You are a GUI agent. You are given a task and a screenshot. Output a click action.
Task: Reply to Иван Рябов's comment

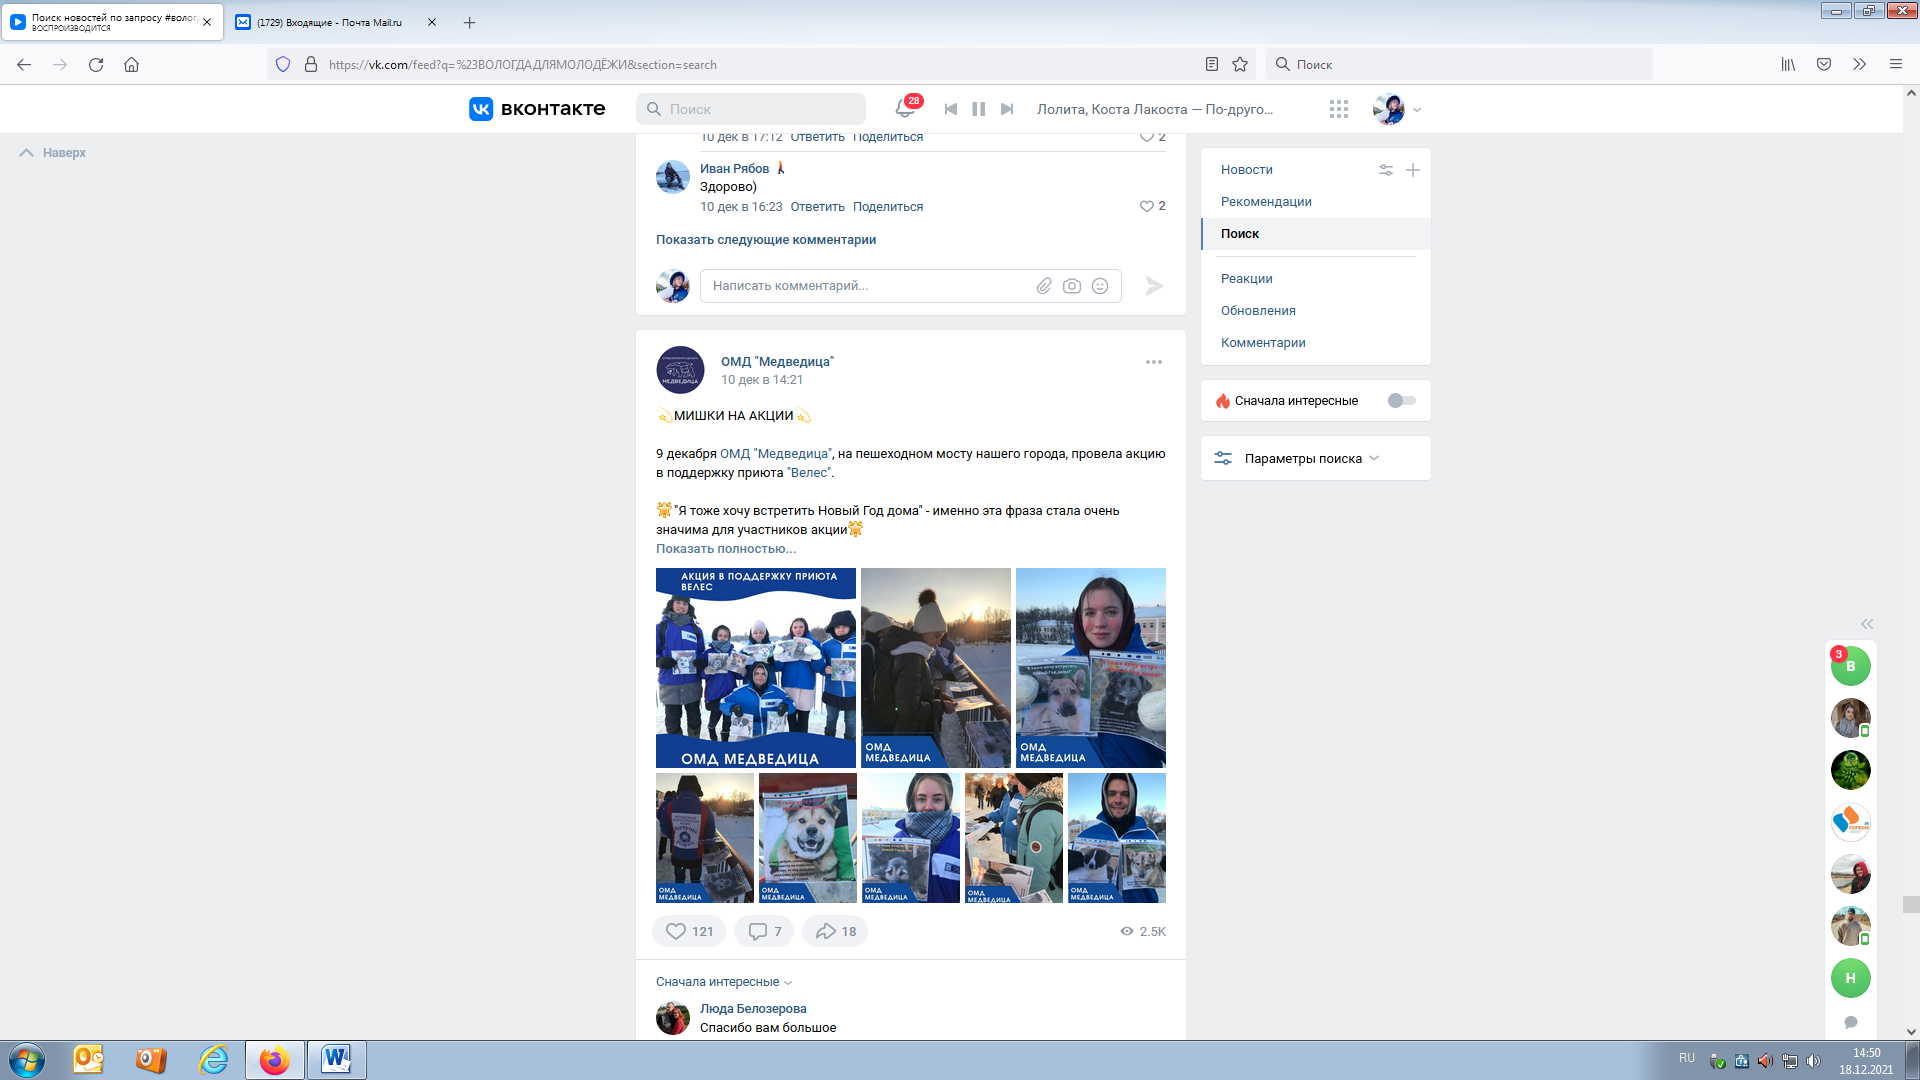pyautogui.click(x=817, y=207)
